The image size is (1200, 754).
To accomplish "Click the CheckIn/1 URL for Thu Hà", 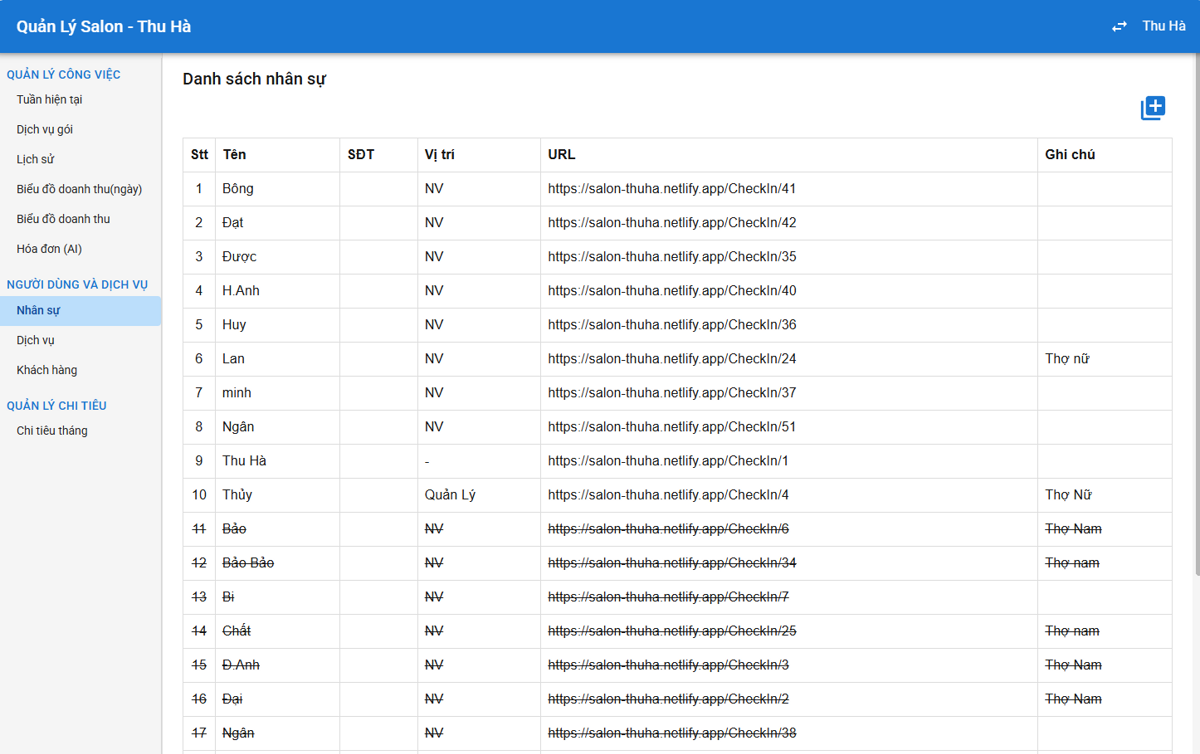I will pyautogui.click(x=668, y=461).
